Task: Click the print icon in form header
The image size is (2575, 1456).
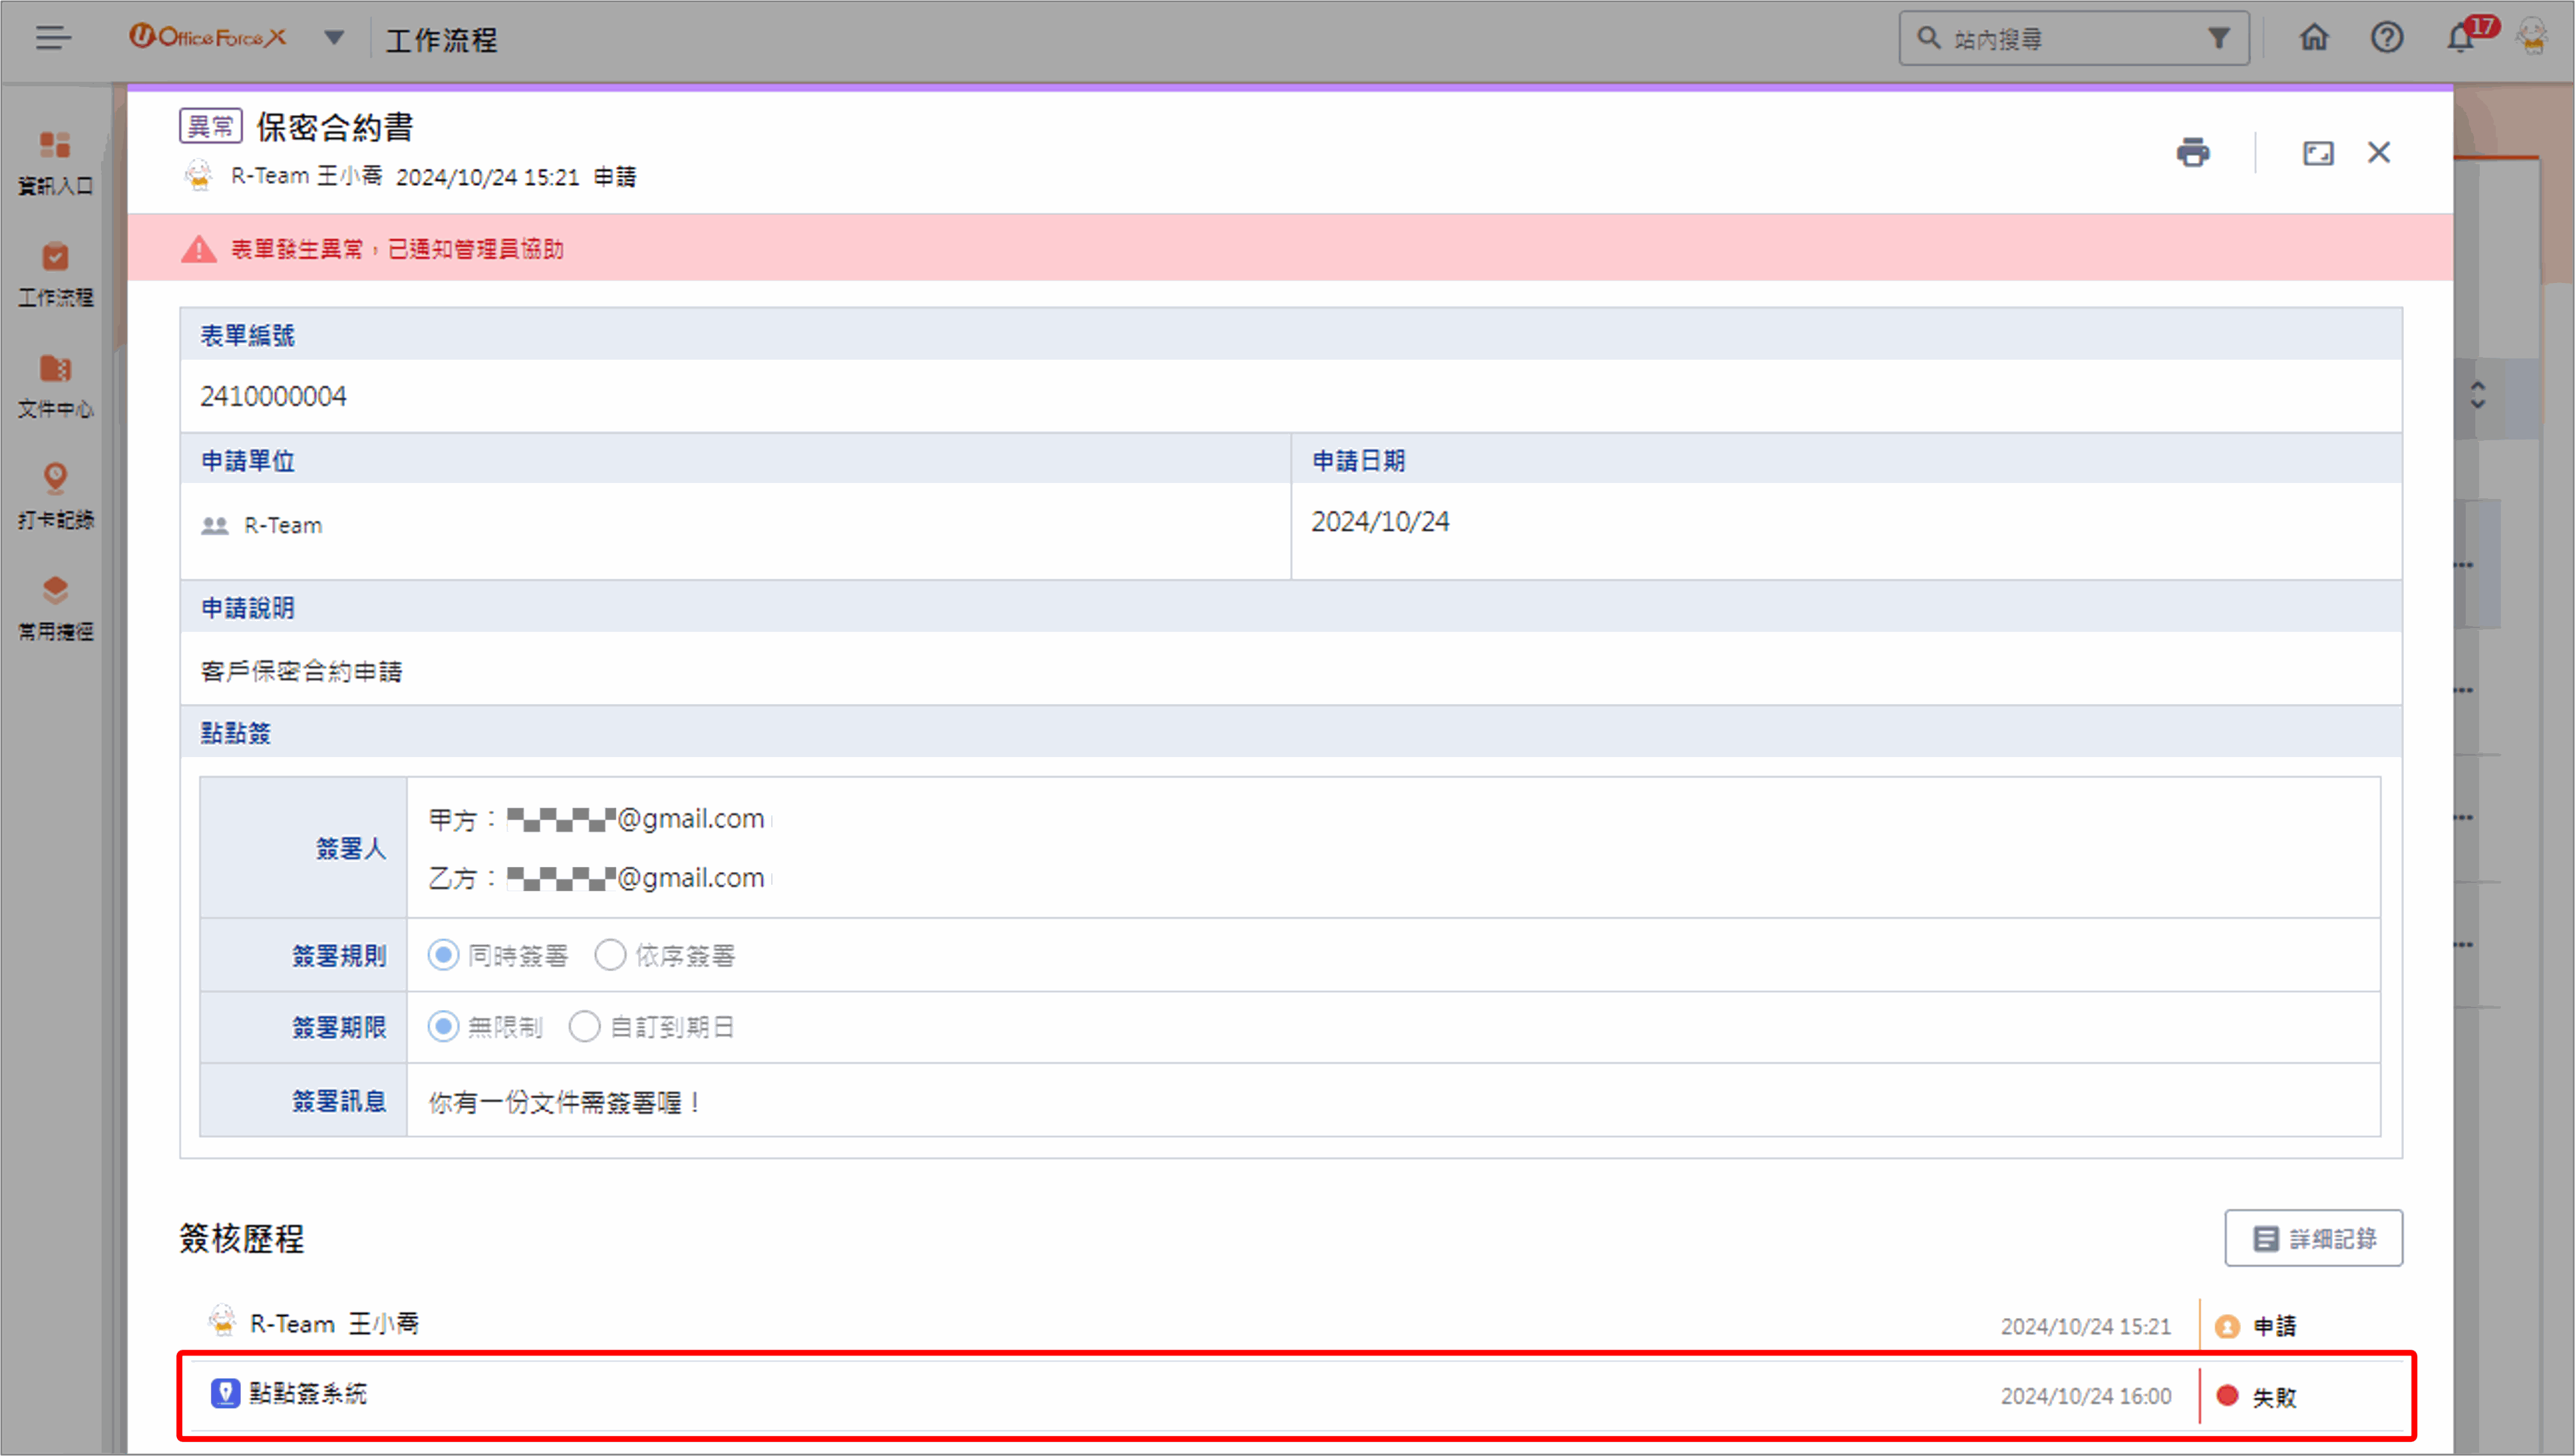Action: tap(2192, 152)
